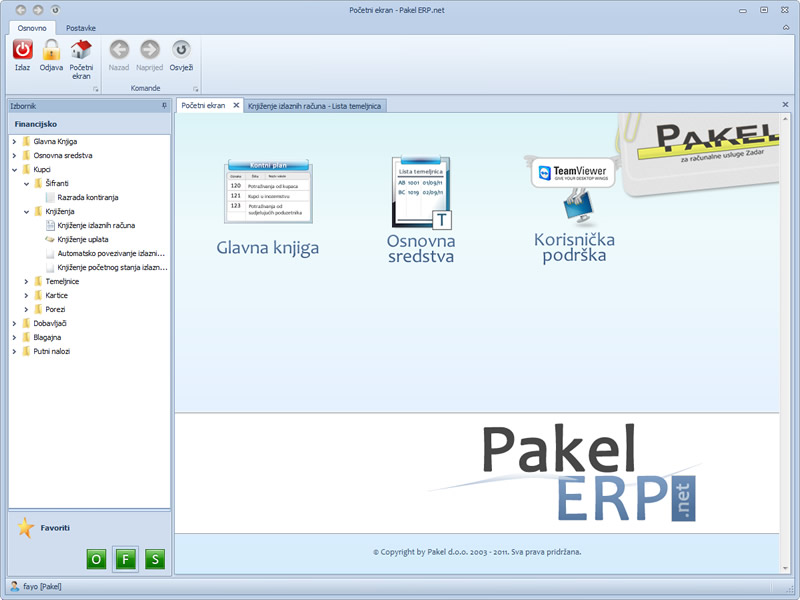Click the scroll up arrow in content area

coord(785,118)
